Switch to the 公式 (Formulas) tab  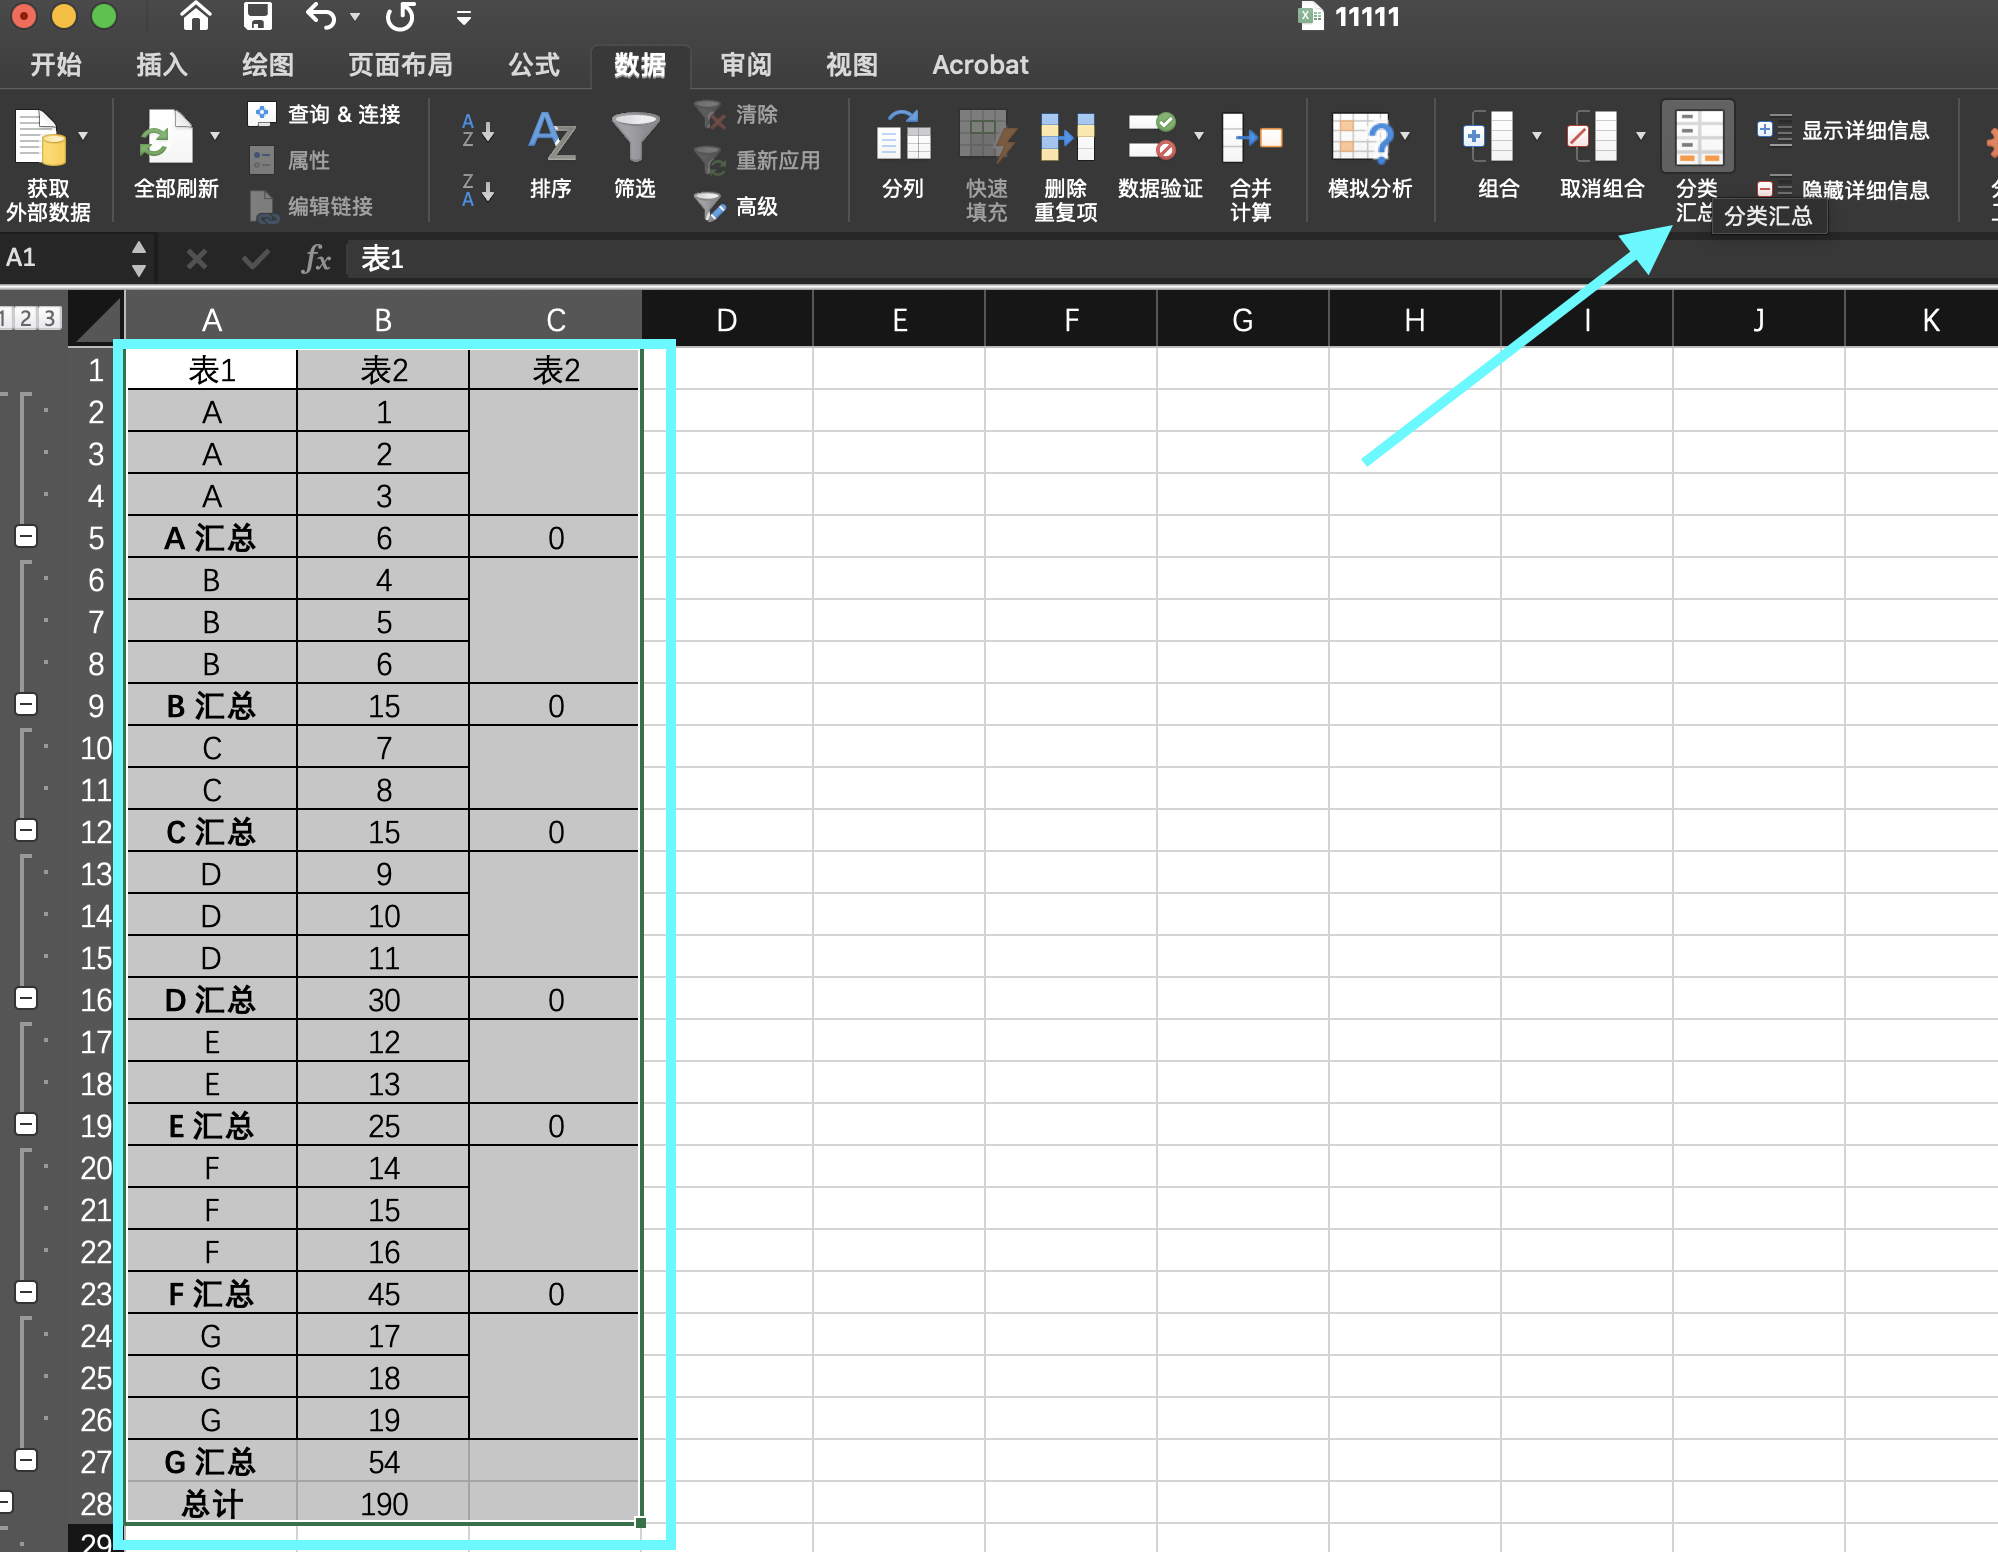[x=531, y=64]
